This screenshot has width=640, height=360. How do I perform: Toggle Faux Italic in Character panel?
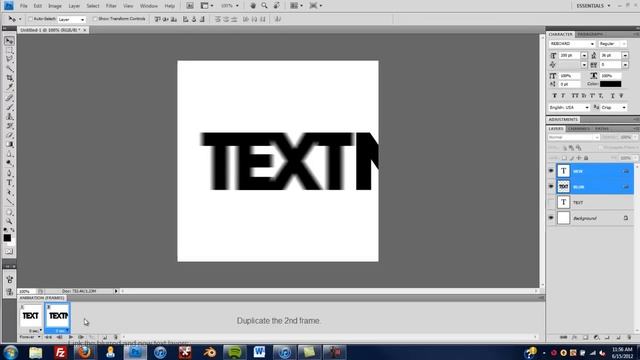pyautogui.click(x=563, y=96)
